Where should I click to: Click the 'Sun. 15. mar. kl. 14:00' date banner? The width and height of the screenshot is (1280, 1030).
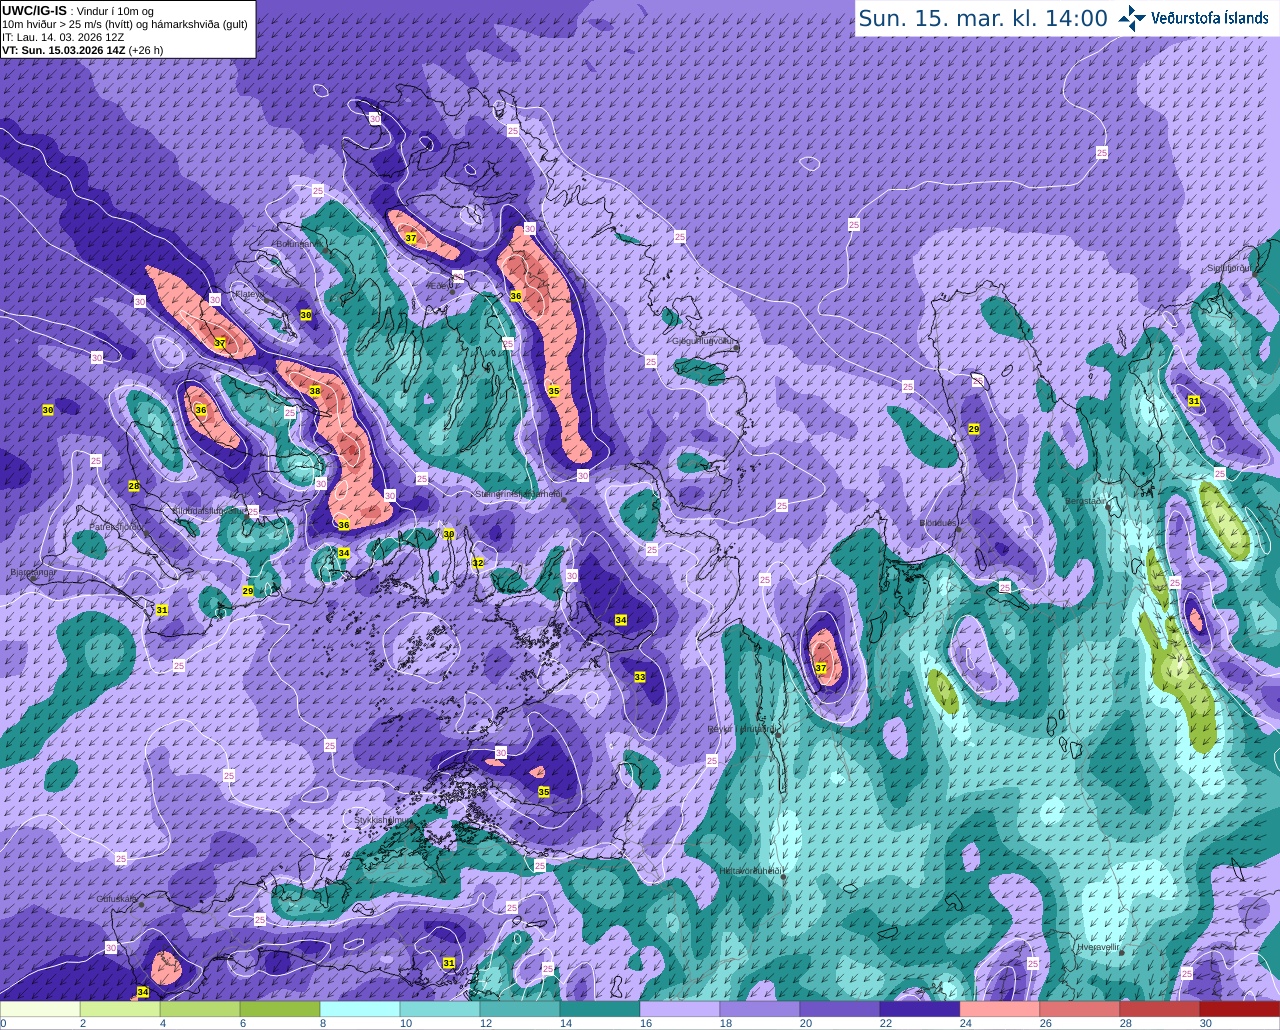coord(983,18)
